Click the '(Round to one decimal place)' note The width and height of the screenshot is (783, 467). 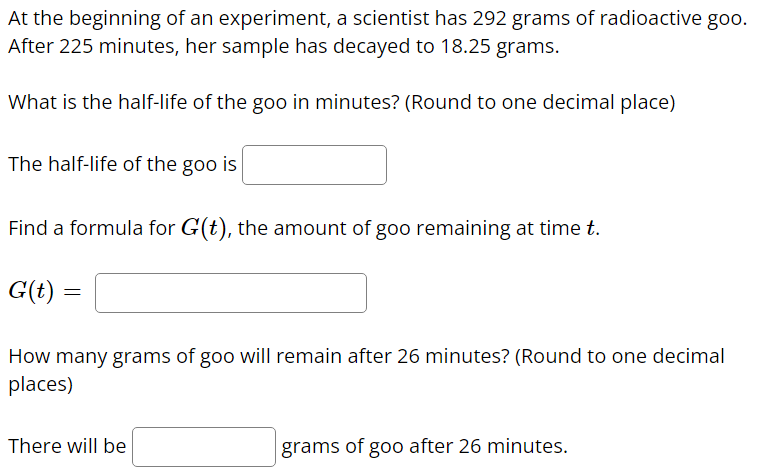[x=539, y=102]
